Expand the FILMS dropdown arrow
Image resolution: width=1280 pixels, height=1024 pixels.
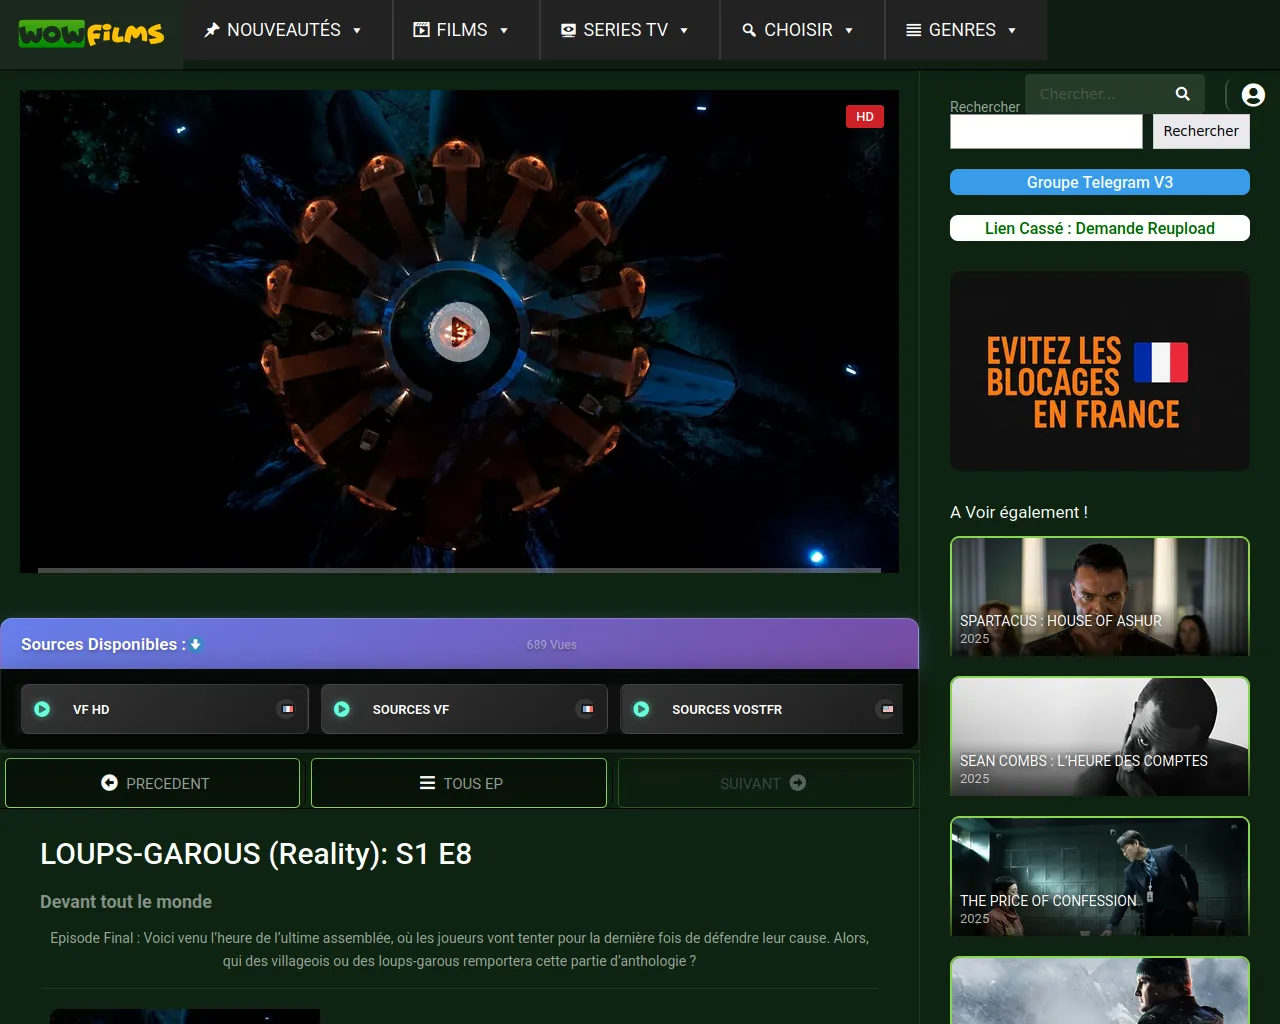click(504, 31)
